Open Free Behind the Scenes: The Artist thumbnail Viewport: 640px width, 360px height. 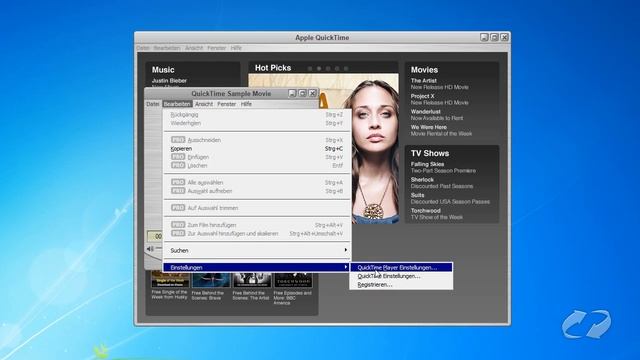point(252,280)
